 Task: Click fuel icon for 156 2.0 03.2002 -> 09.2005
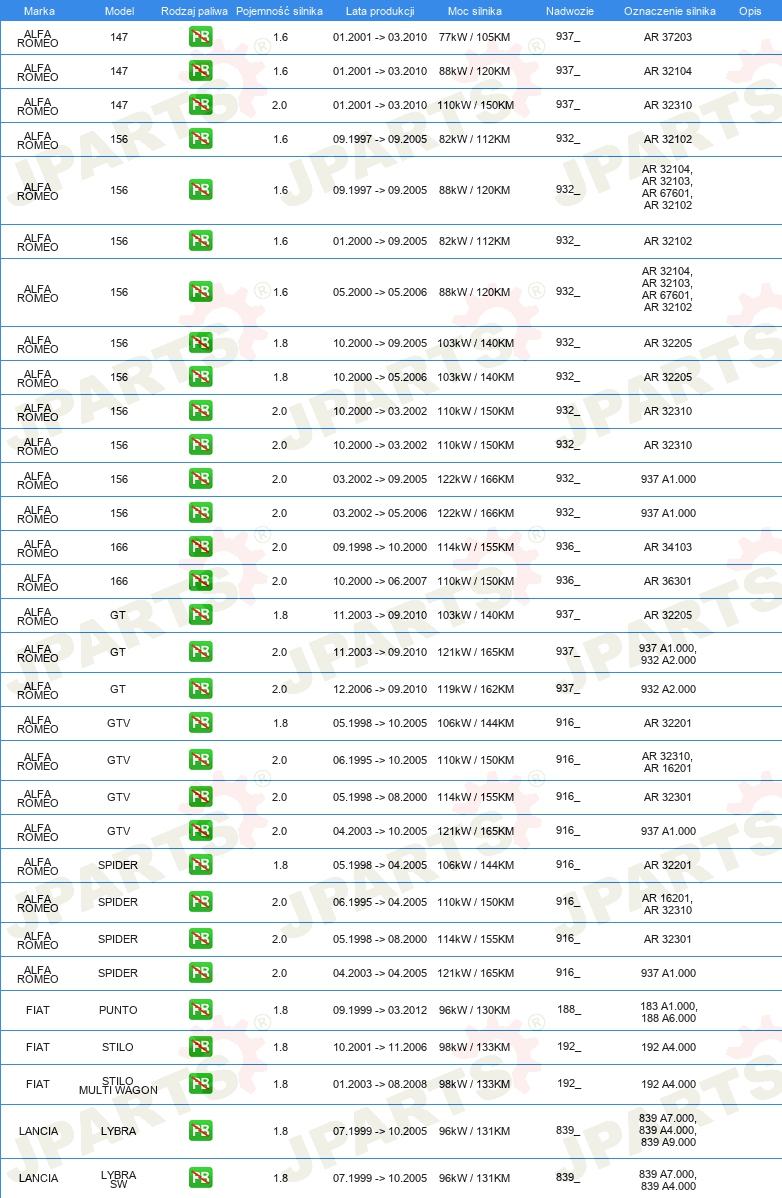[201, 479]
